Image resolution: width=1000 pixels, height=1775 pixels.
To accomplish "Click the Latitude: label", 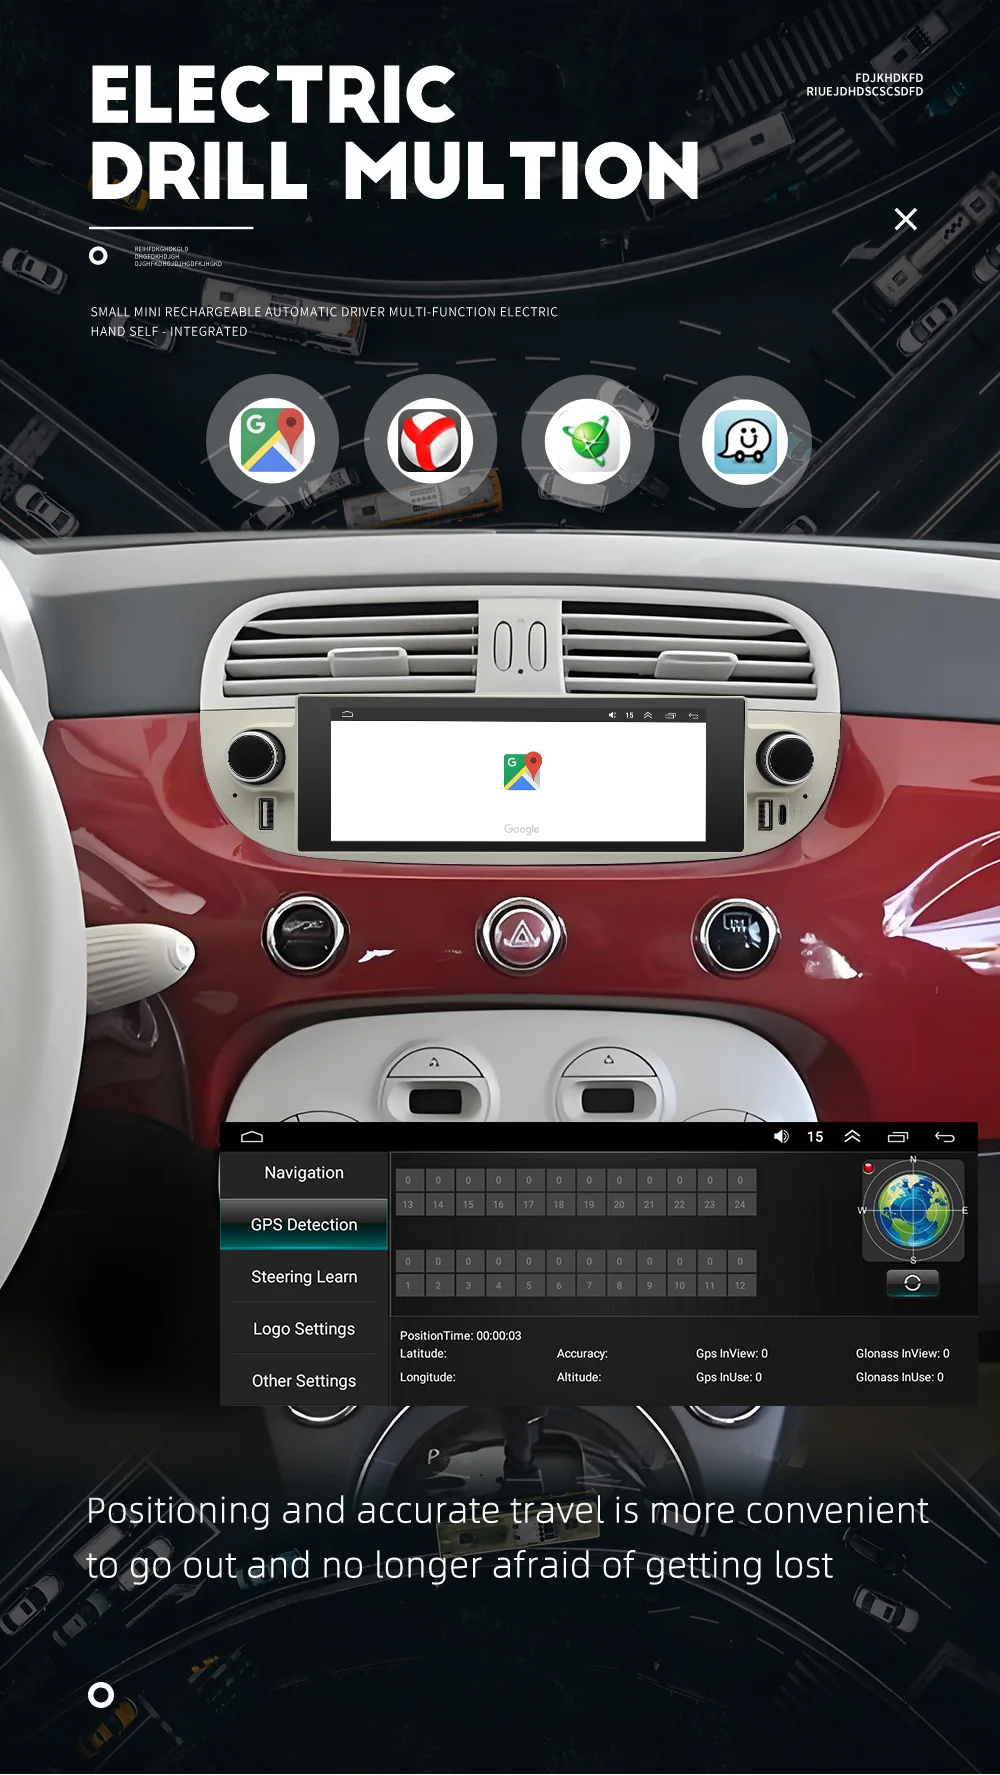I will tap(423, 1354).
